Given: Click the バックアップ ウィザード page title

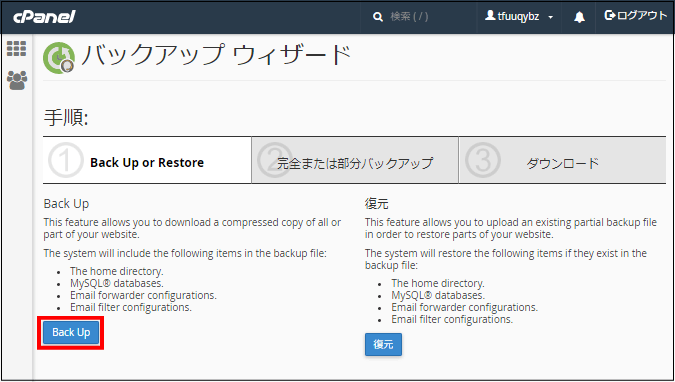Looking at the screenshot, I should coord(217,56).
